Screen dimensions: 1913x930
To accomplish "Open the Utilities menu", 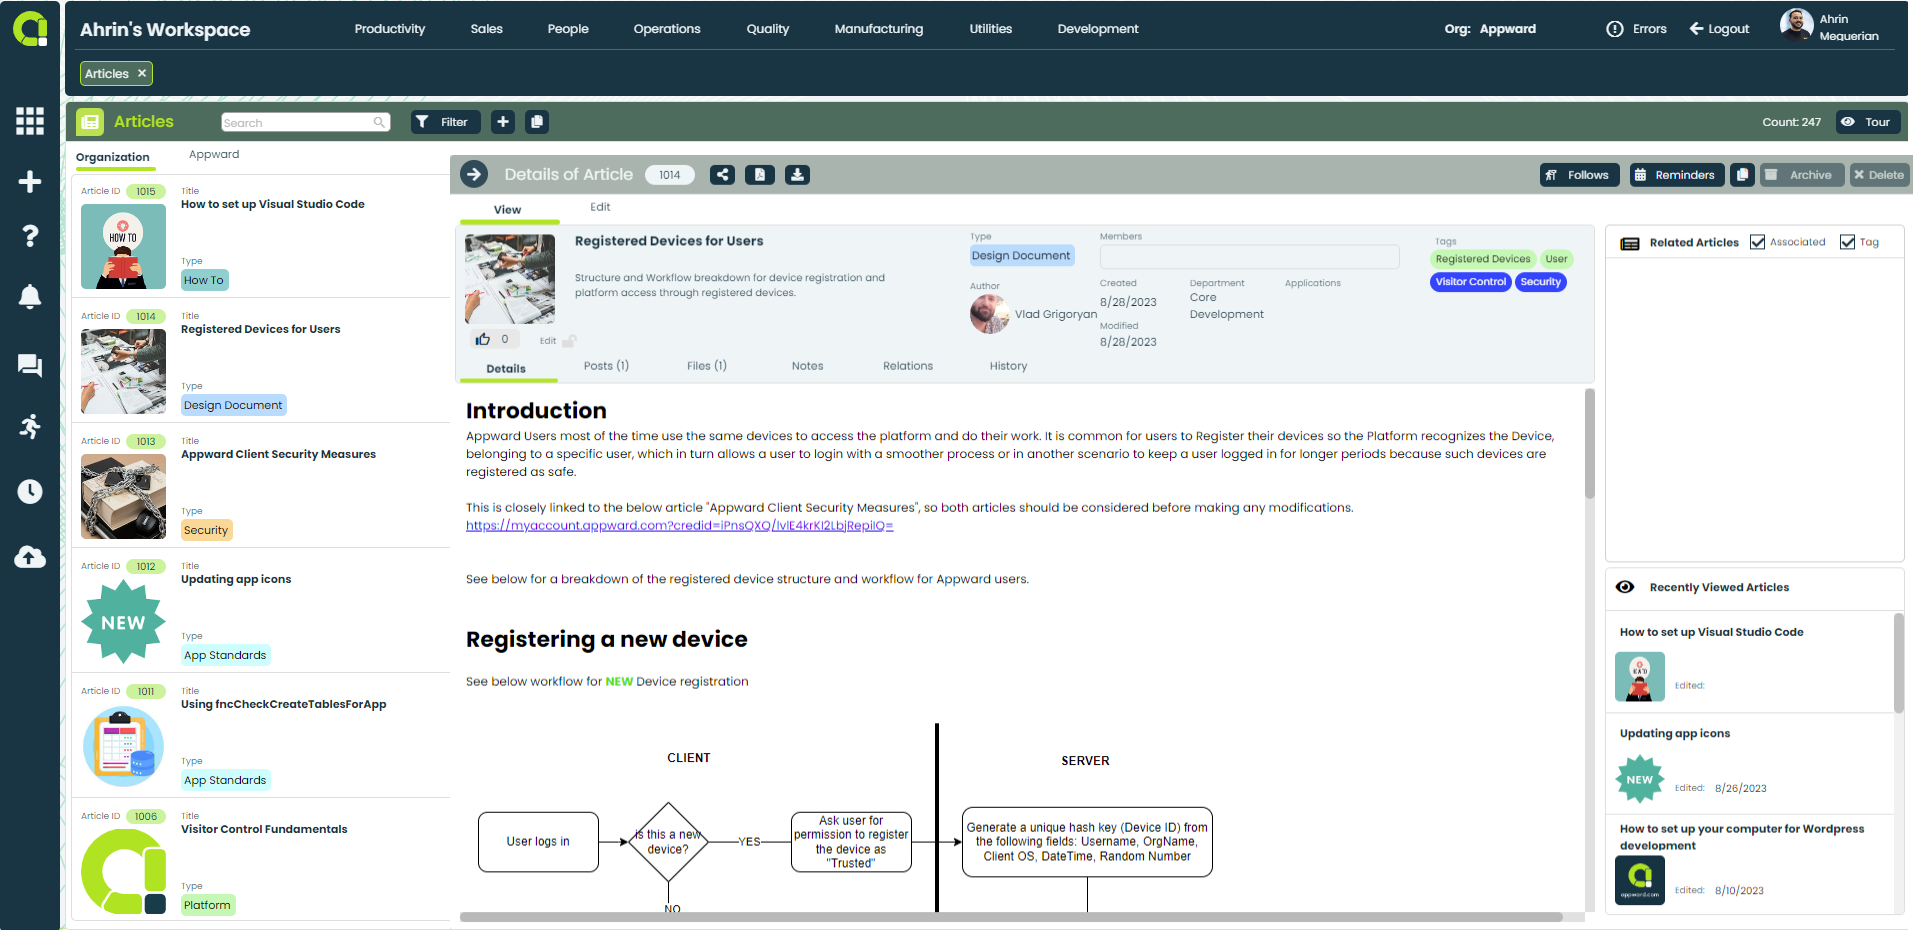I will click(x=991, y=29).
